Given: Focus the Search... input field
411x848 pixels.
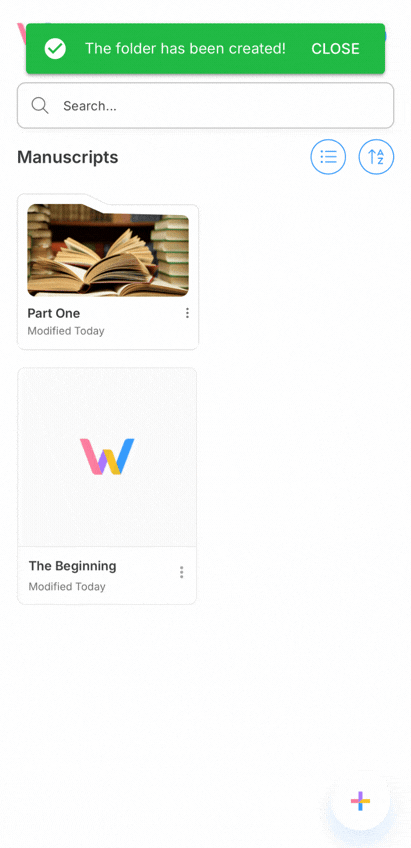Looking at the screenshot, I should point(206,105).
